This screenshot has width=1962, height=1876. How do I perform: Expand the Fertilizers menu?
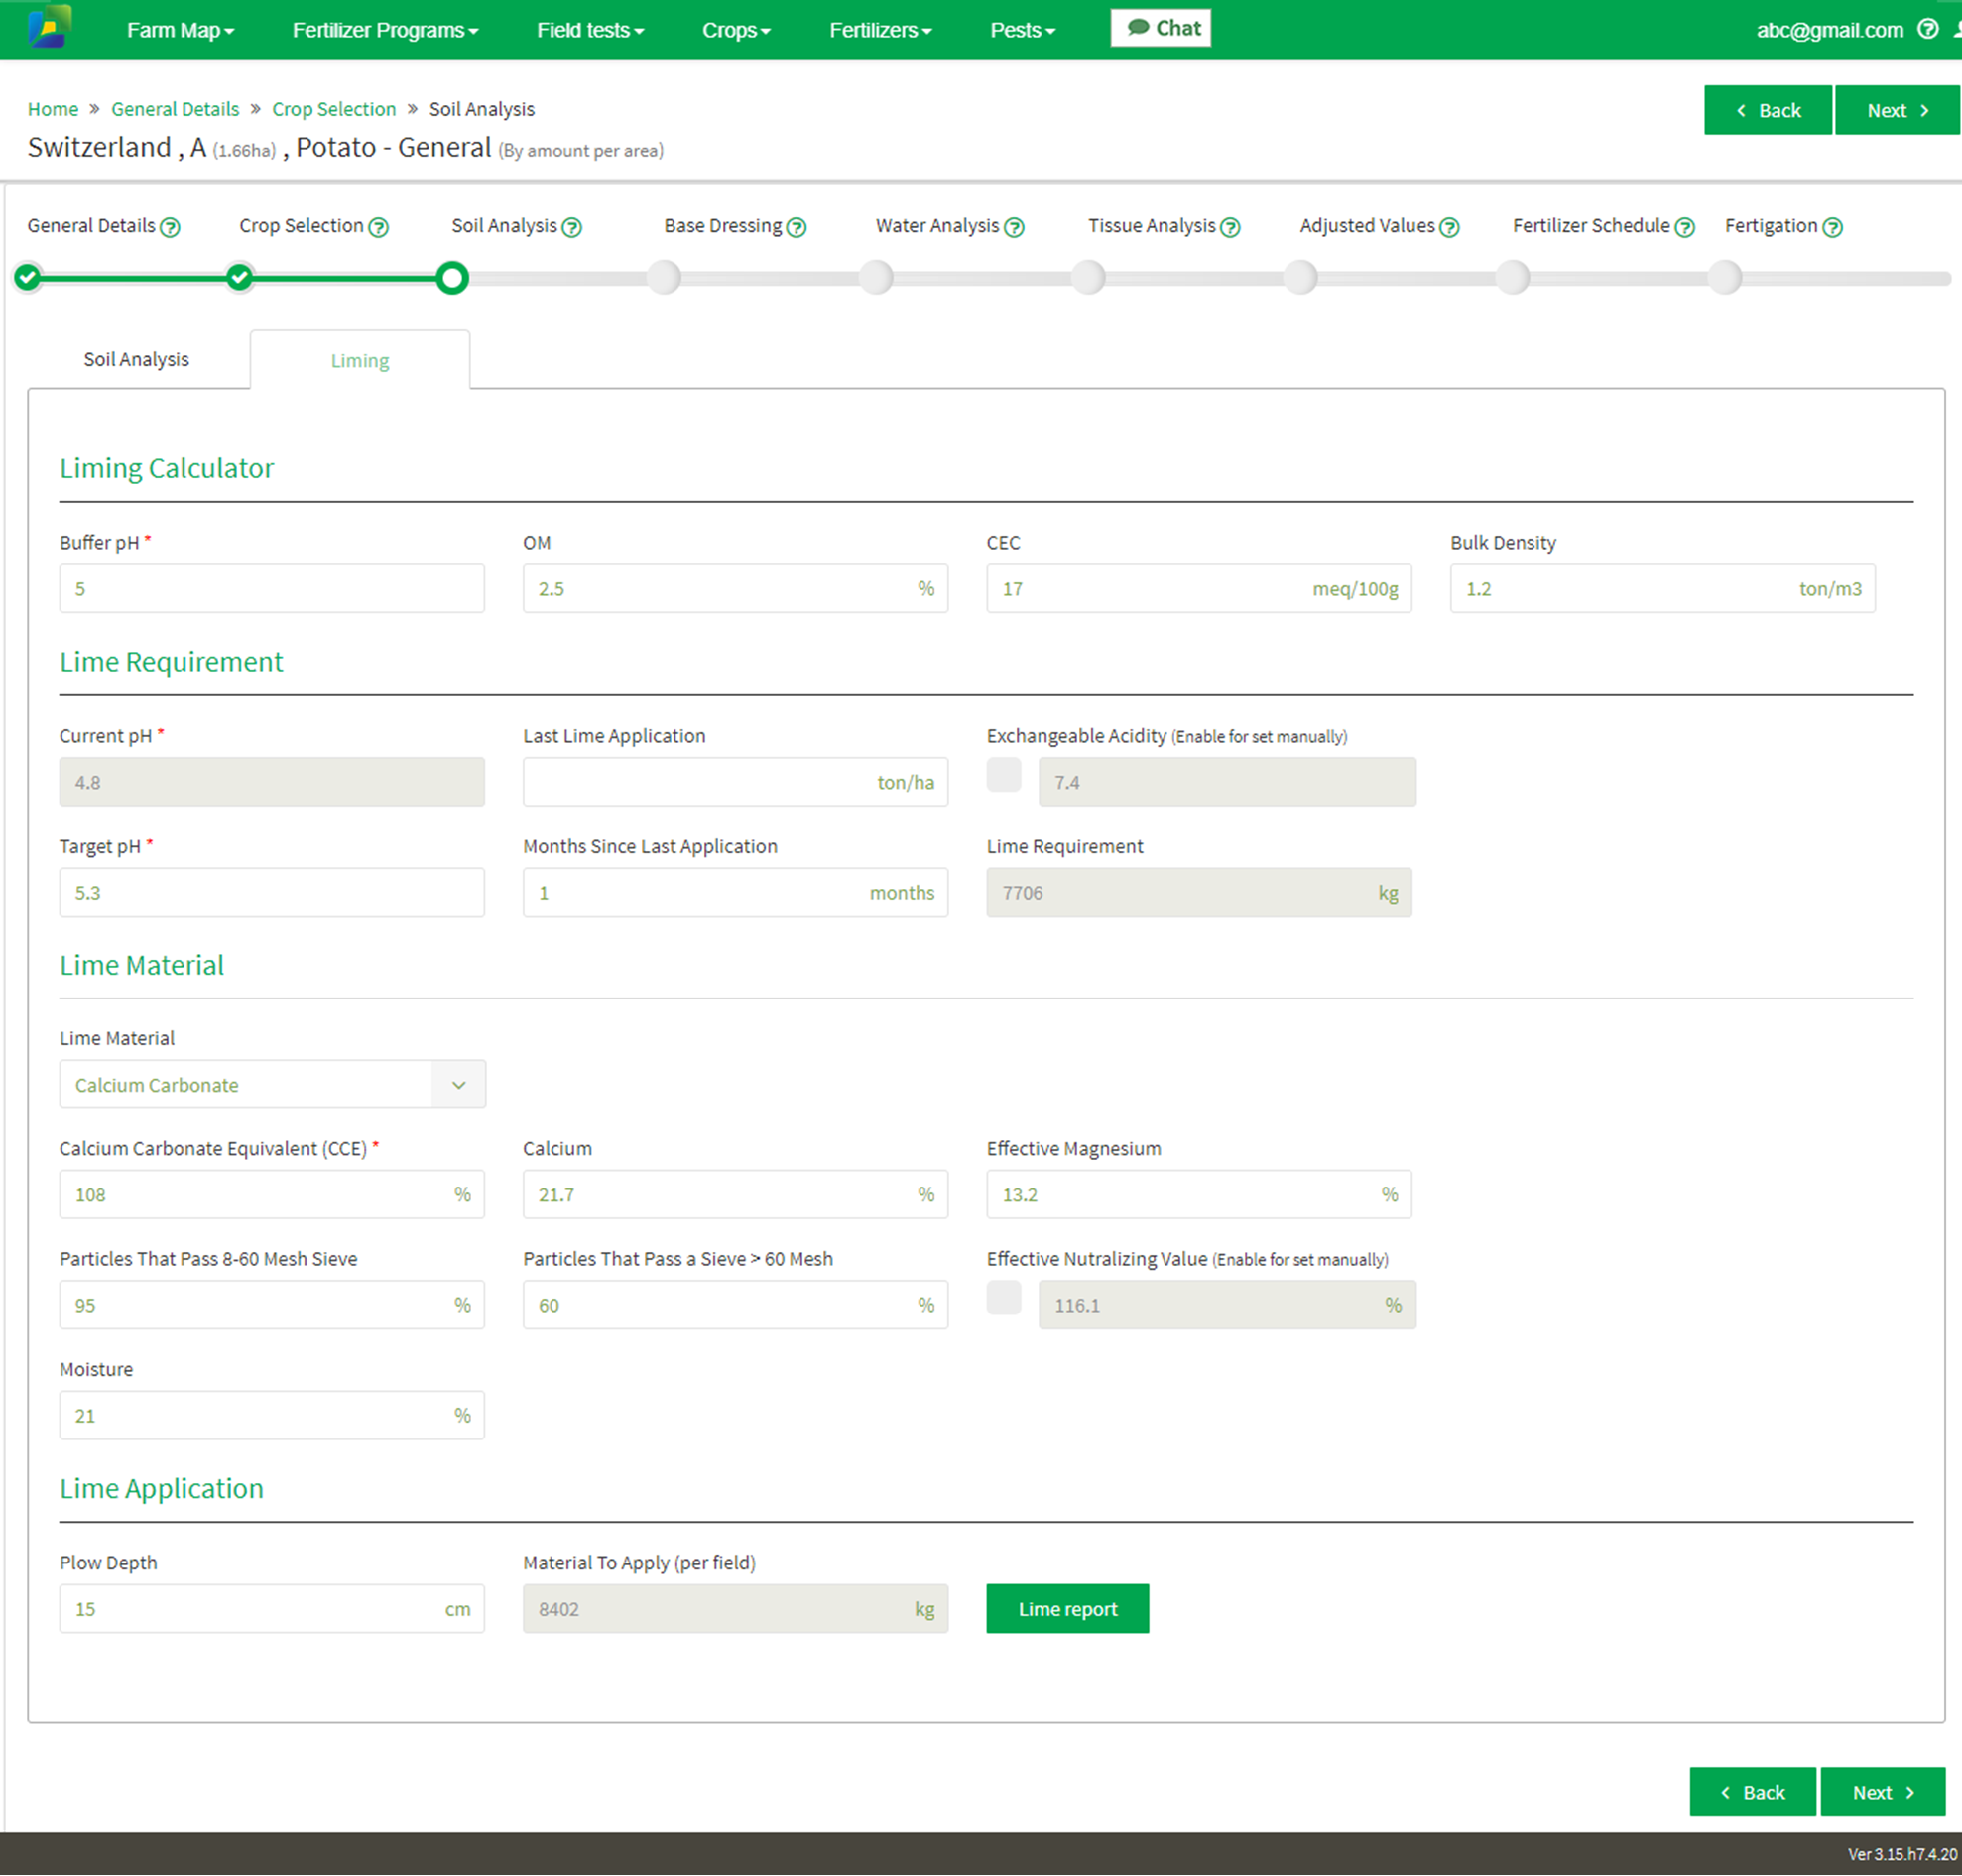[x=880, y=30]
